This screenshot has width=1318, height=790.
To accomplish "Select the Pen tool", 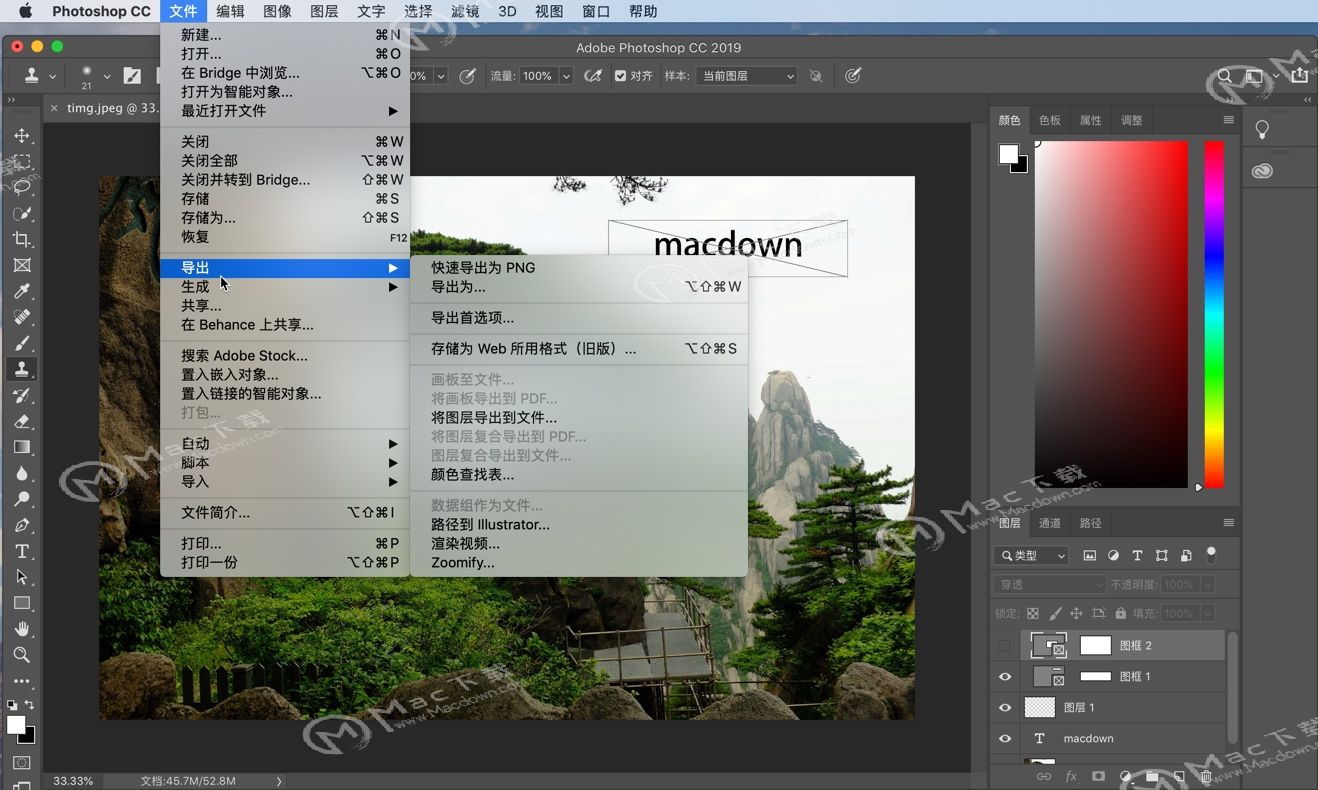I will tap(22, 525).
